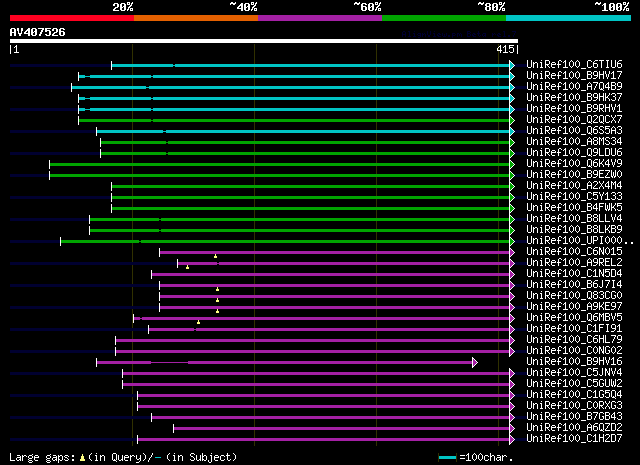This screenshot has width=640, height=465.
Task: Select the cyan arrowhead for Q6S5A3
Action: tap(512, 131)
